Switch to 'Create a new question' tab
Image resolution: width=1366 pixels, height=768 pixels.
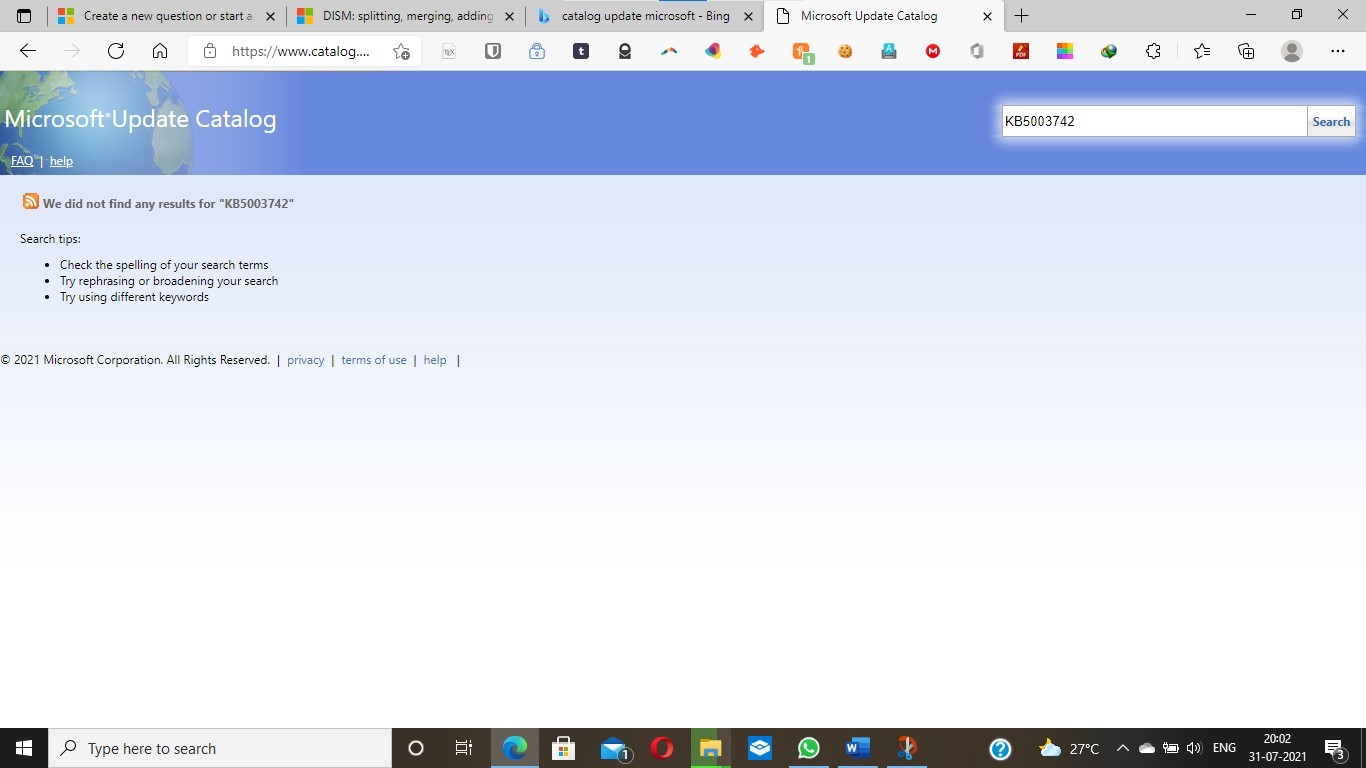click(167, 16)
